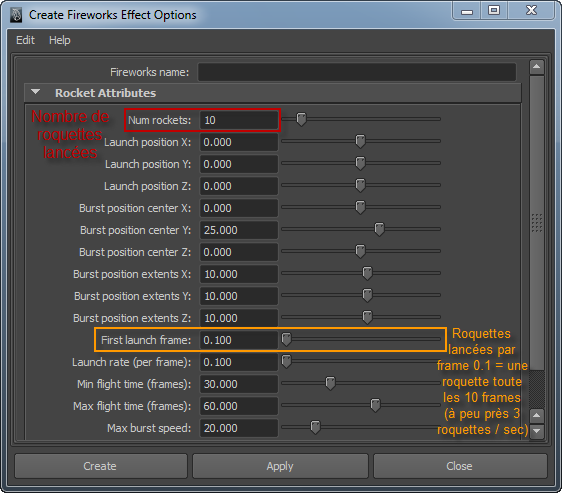
Task: Click the Launch rate per frame field
Action: [x=239, y=362]
